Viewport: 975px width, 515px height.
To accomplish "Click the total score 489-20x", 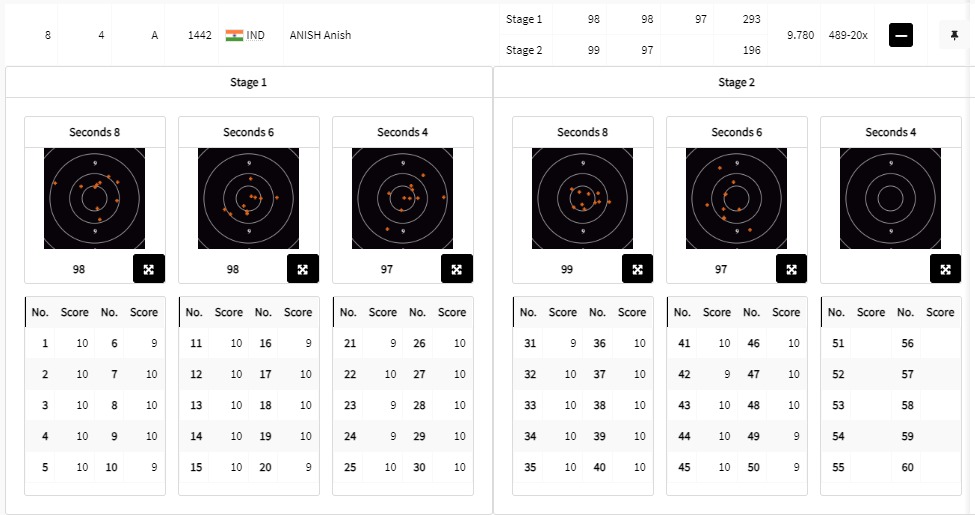I will (846, 35).
